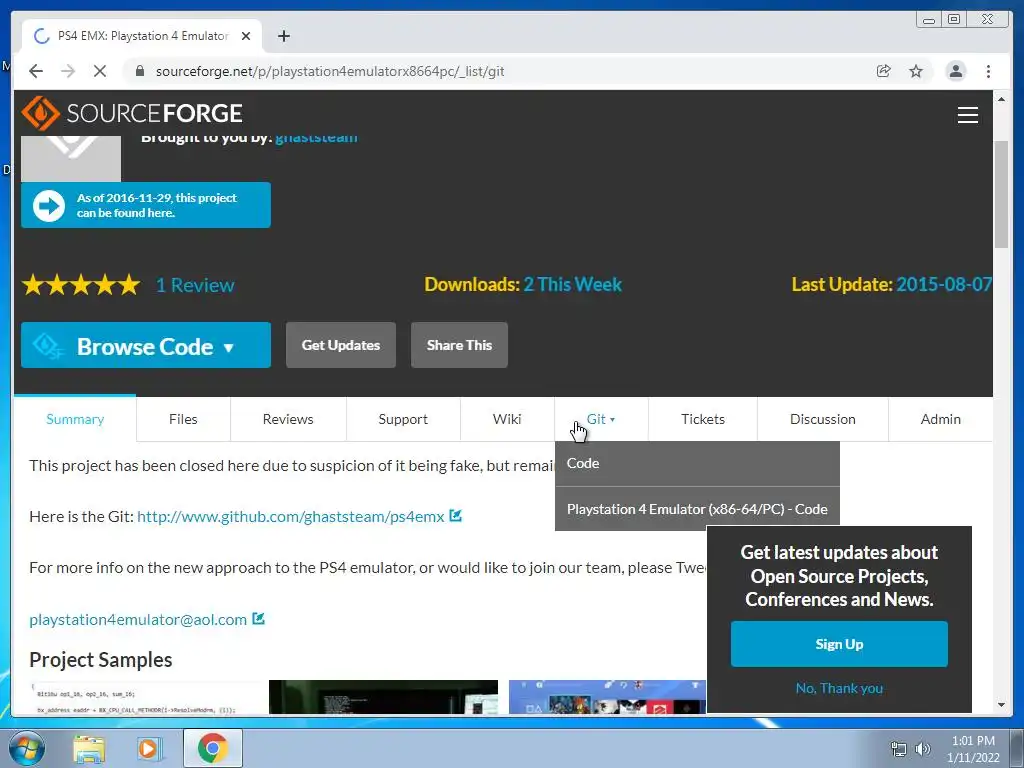Click the Last Update 2015-08-07 date
This screenshot has width=1024, height=768.
(944, 284)
